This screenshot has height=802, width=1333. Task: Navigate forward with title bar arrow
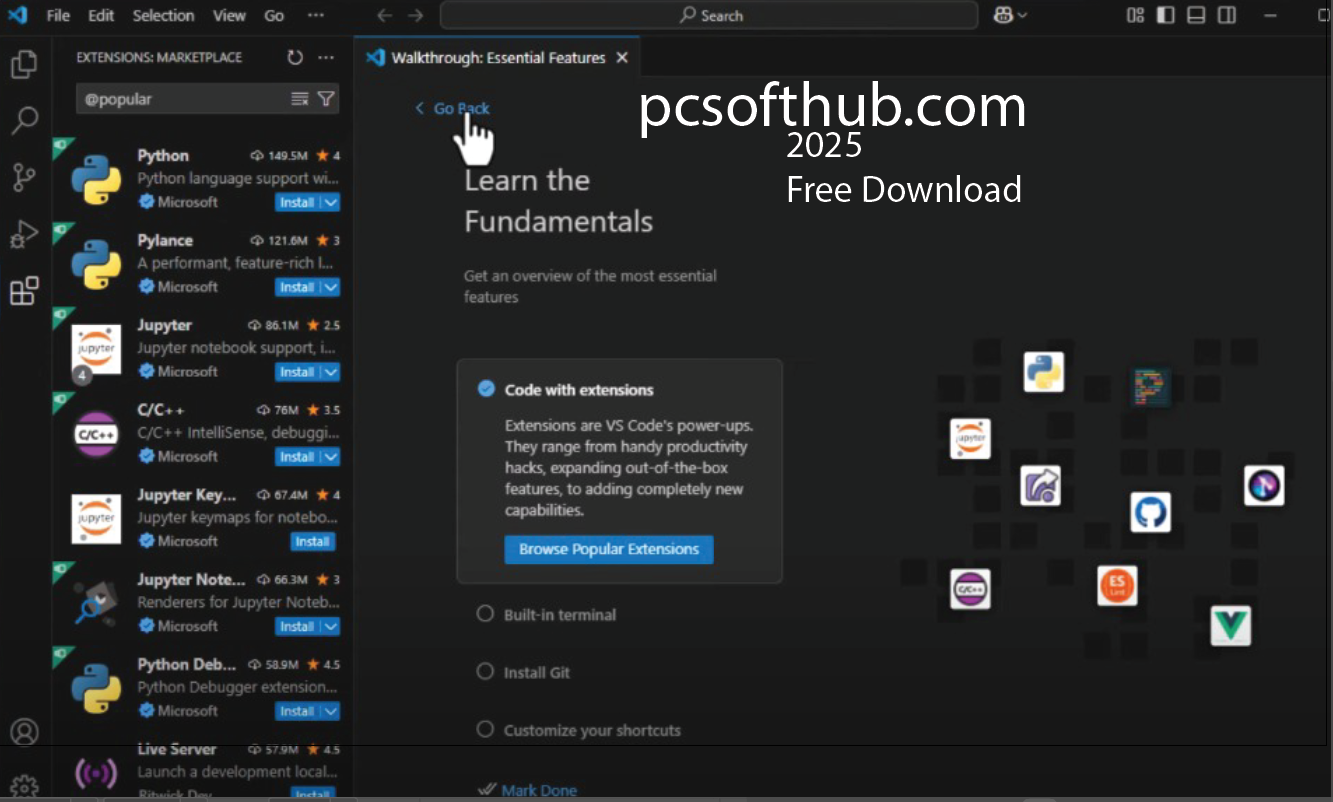coord(416,15)
